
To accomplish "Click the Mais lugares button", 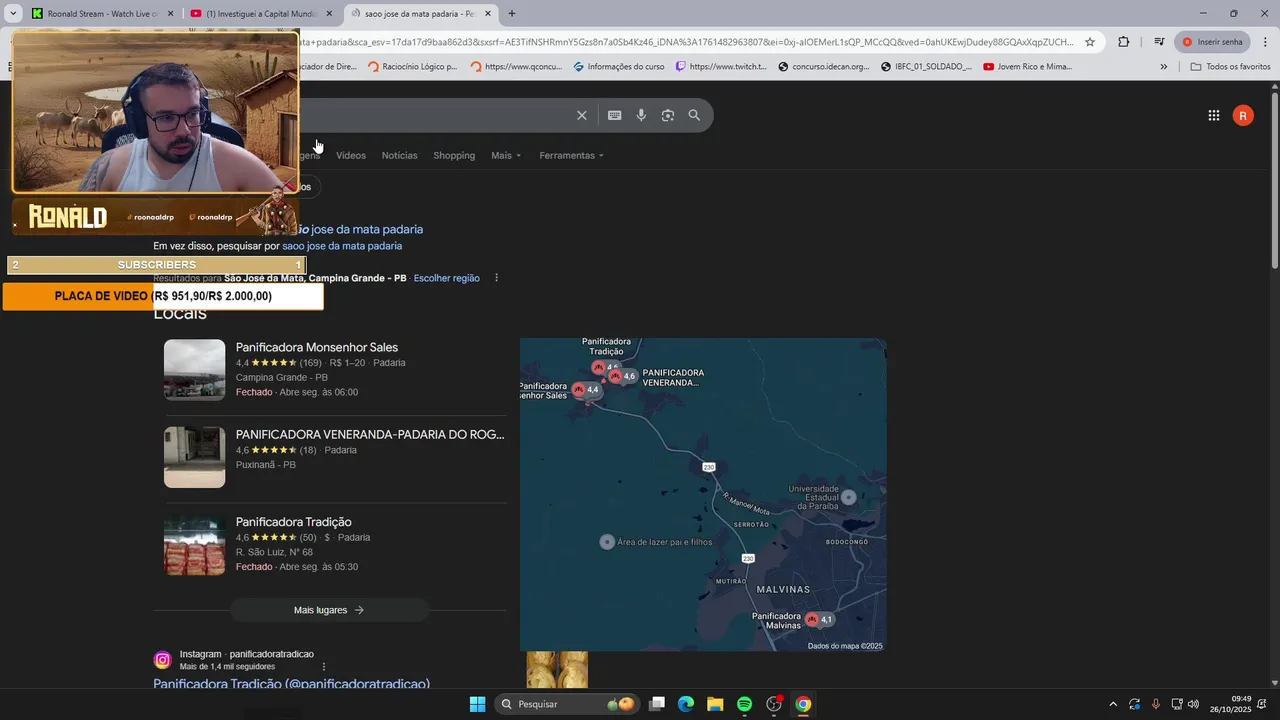I will pos(329,610).
